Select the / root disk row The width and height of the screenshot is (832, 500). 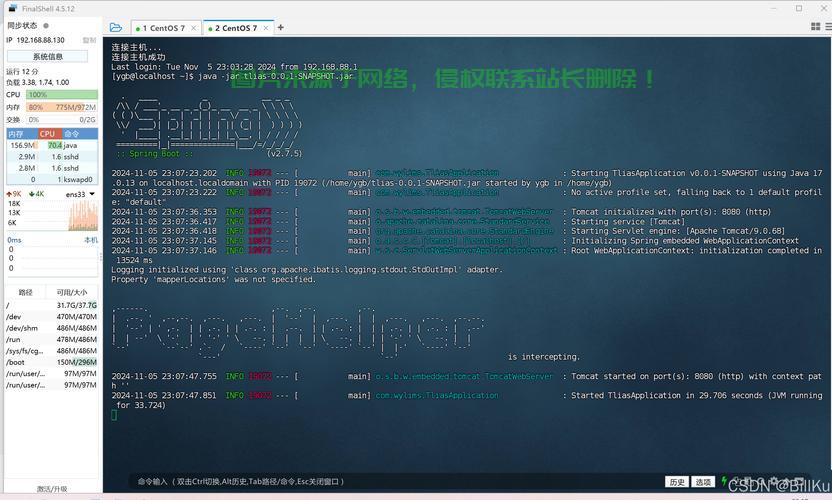[51, 305]
